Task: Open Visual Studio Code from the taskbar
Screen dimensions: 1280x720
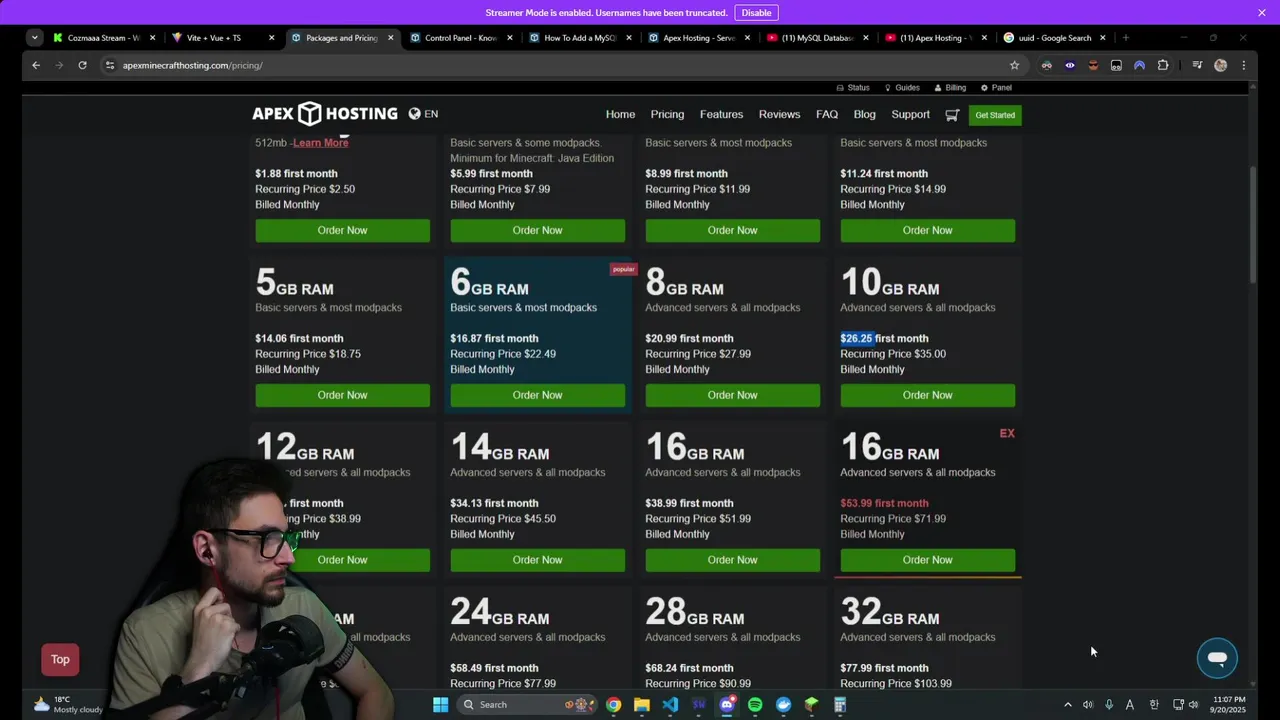Action: [670, 705]
